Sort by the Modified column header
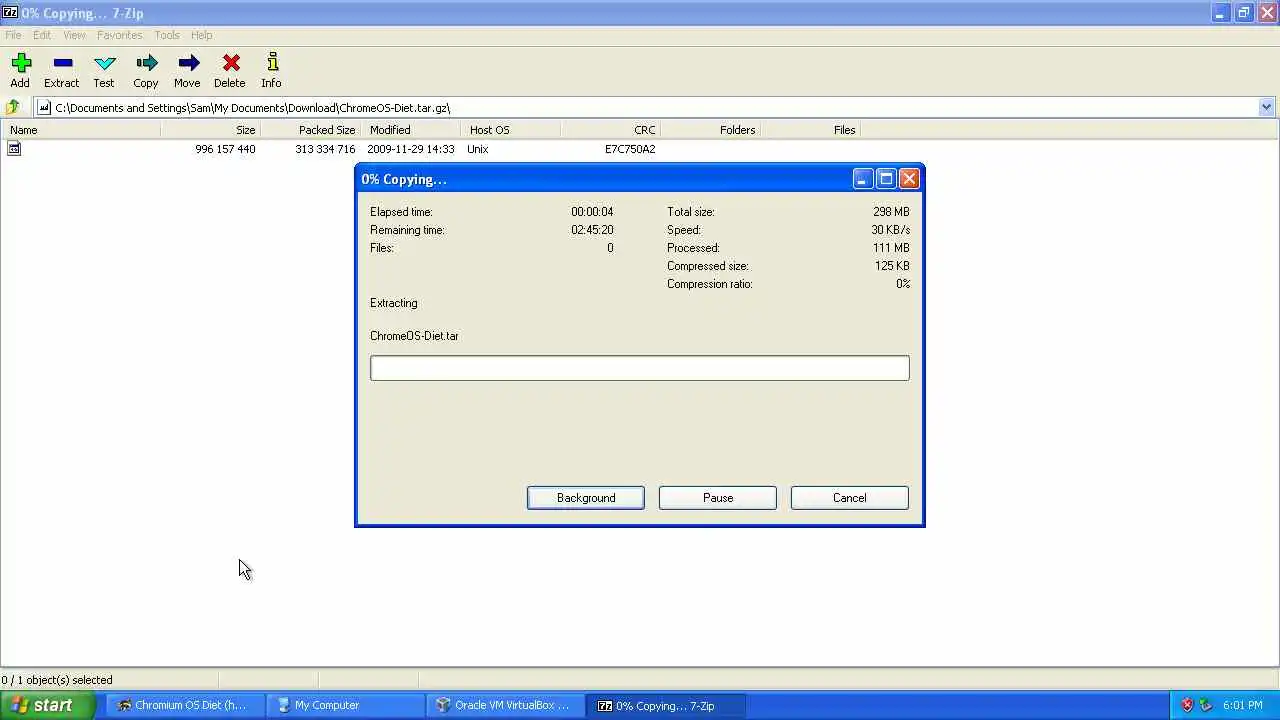Viewport: 1280px width, 720px height. pos(410,130)
